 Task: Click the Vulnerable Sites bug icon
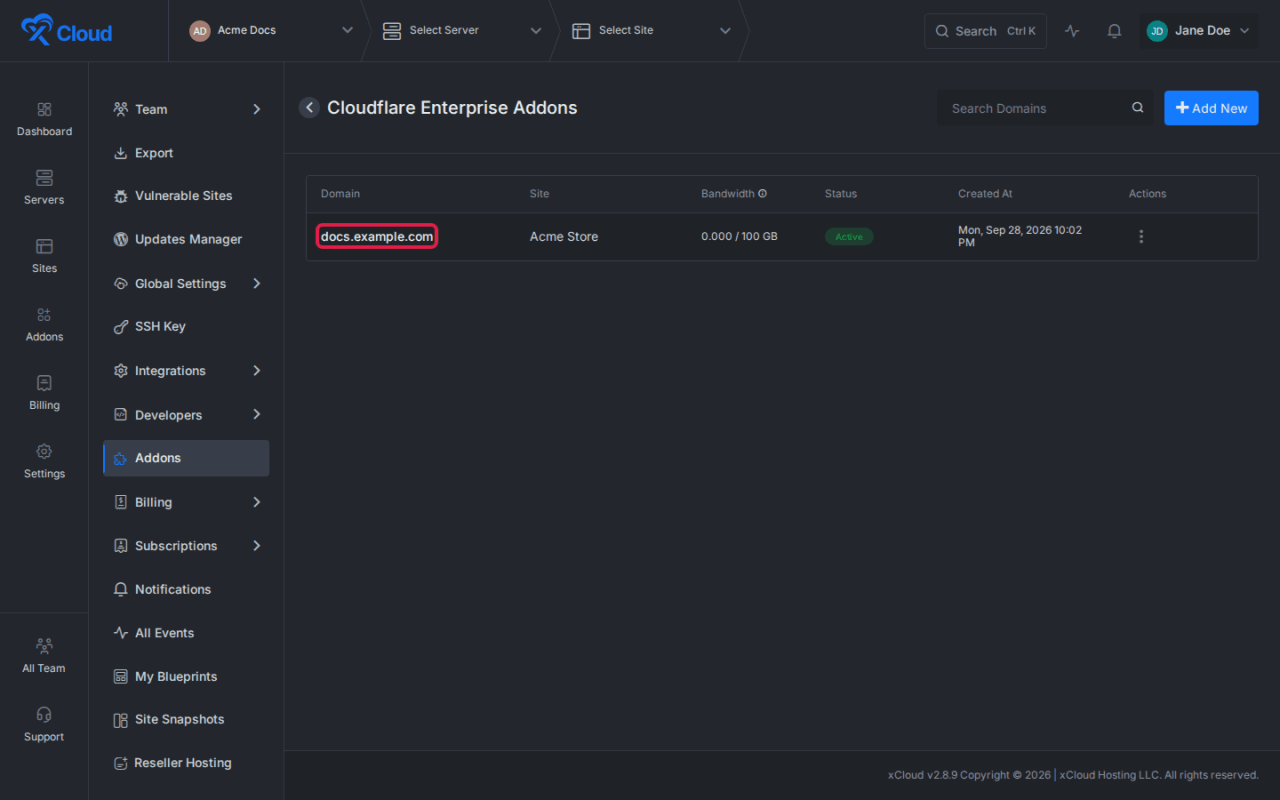121,196
